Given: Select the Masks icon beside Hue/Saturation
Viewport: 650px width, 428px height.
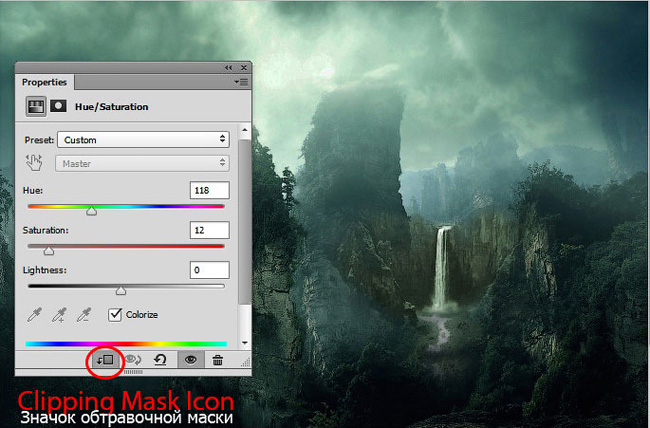Looking at the screenshot, I should click(x=58, y=106).
